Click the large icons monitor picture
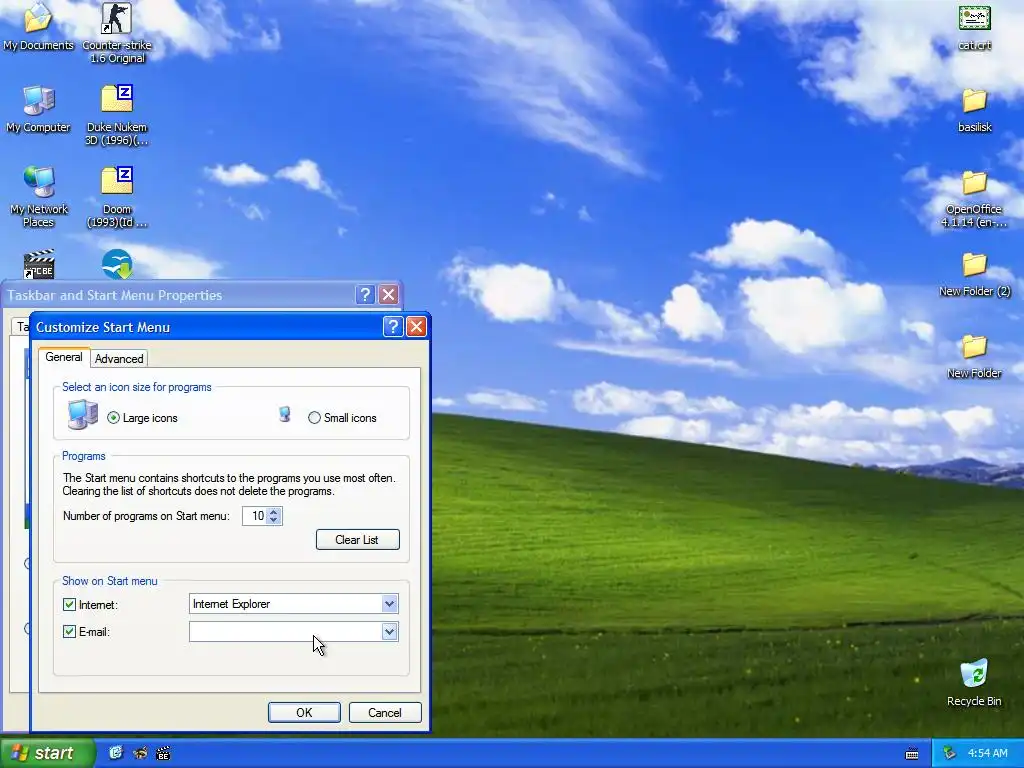The image size is (1024, 768). coord(83,414)
